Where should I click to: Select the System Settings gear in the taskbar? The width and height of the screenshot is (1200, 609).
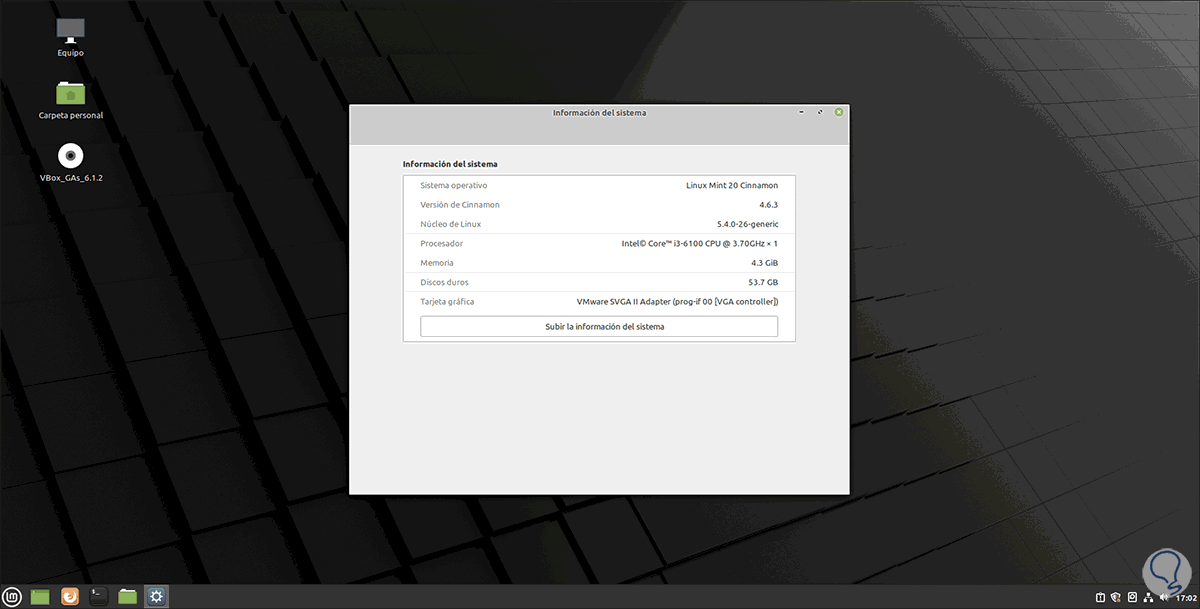click(155, 596)
